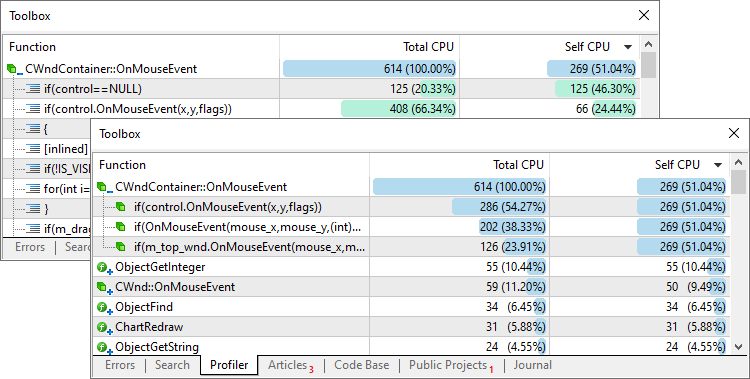Screen dimensions: 750x379
Task: Open Code Base tab
Action: (361, 365)
